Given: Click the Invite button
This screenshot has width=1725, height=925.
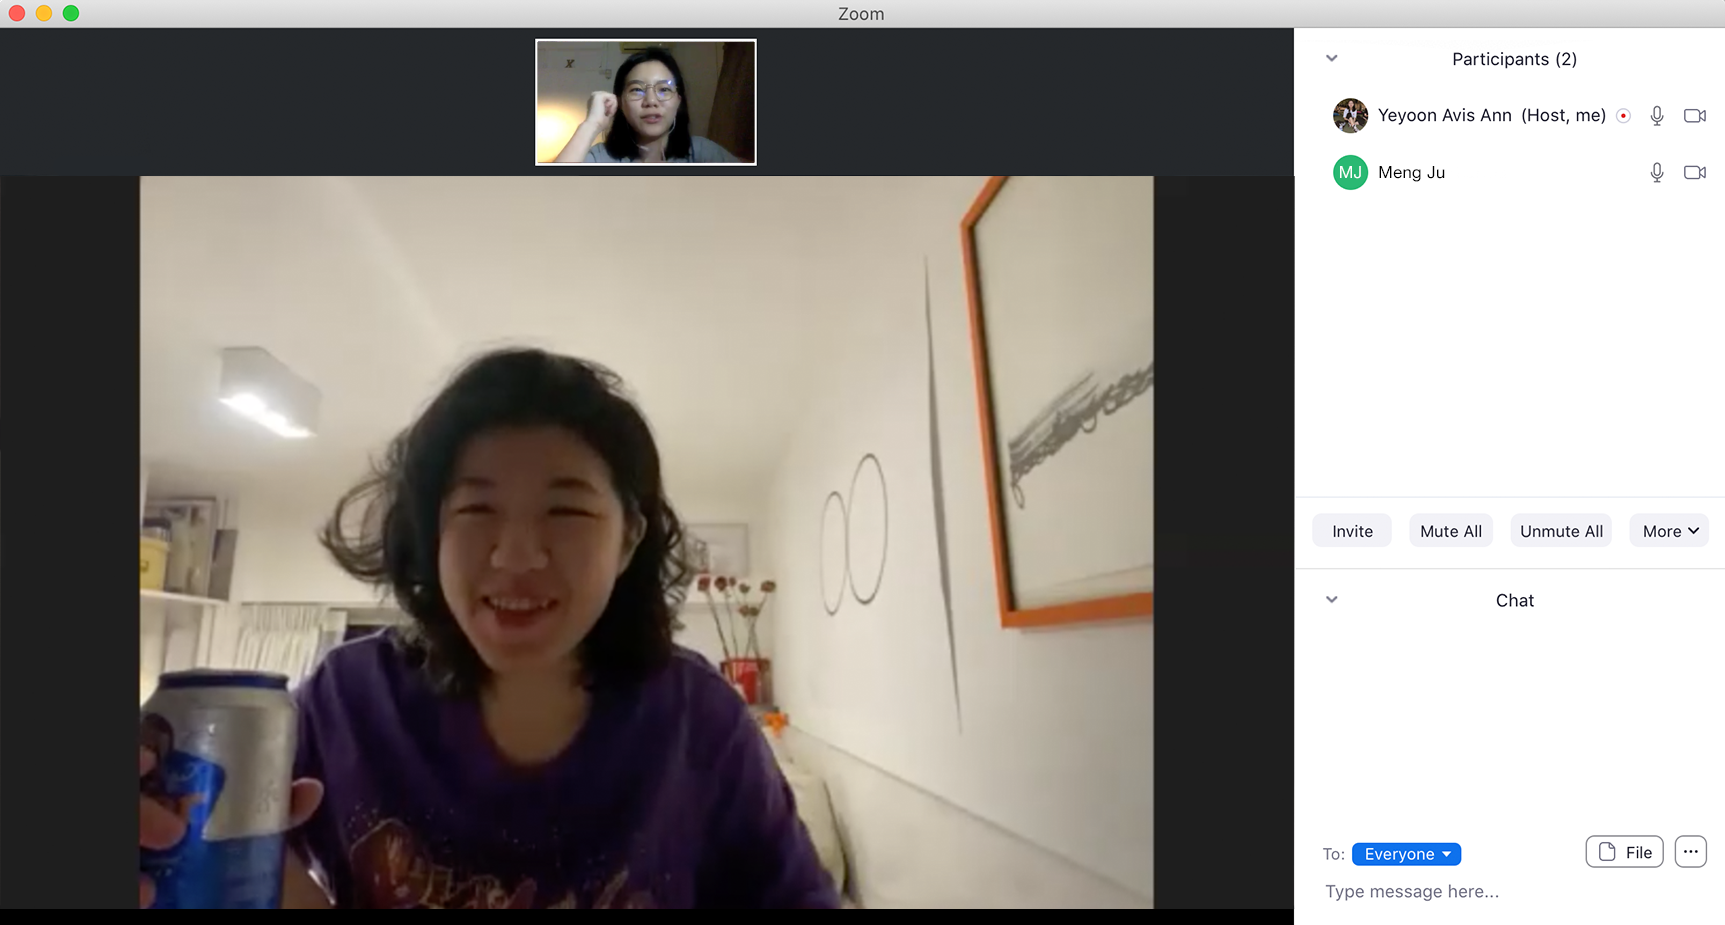Looking at the screenshot, I should [x=1352, y=531].
